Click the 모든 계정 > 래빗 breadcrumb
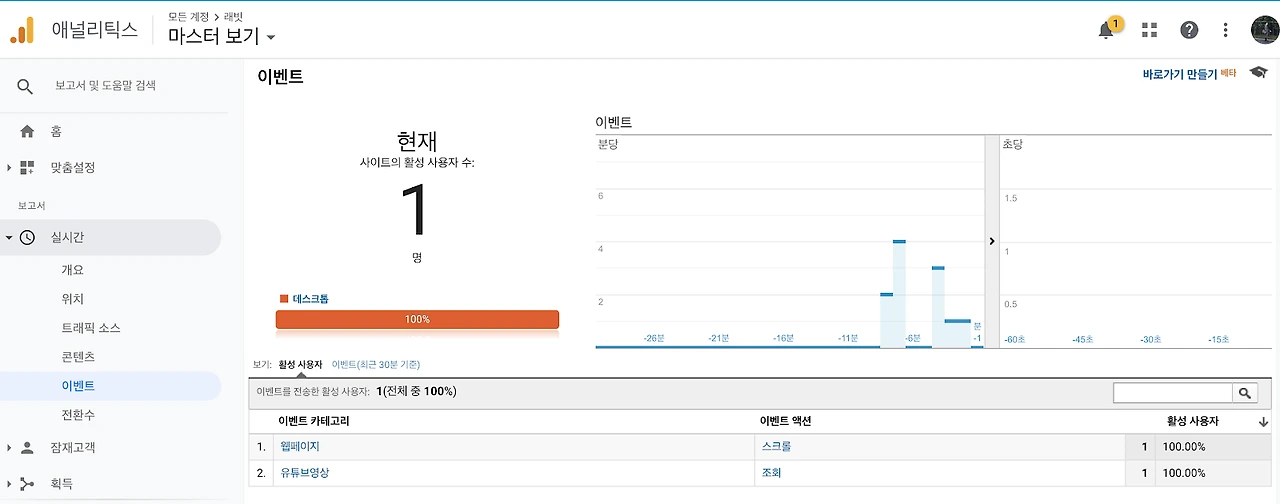Viewport: 1280px width, 504px height. (205, 16)
